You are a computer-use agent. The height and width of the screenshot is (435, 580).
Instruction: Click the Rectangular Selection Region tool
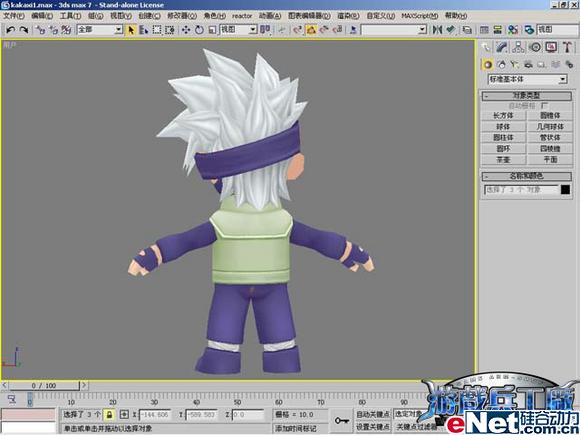157,30
